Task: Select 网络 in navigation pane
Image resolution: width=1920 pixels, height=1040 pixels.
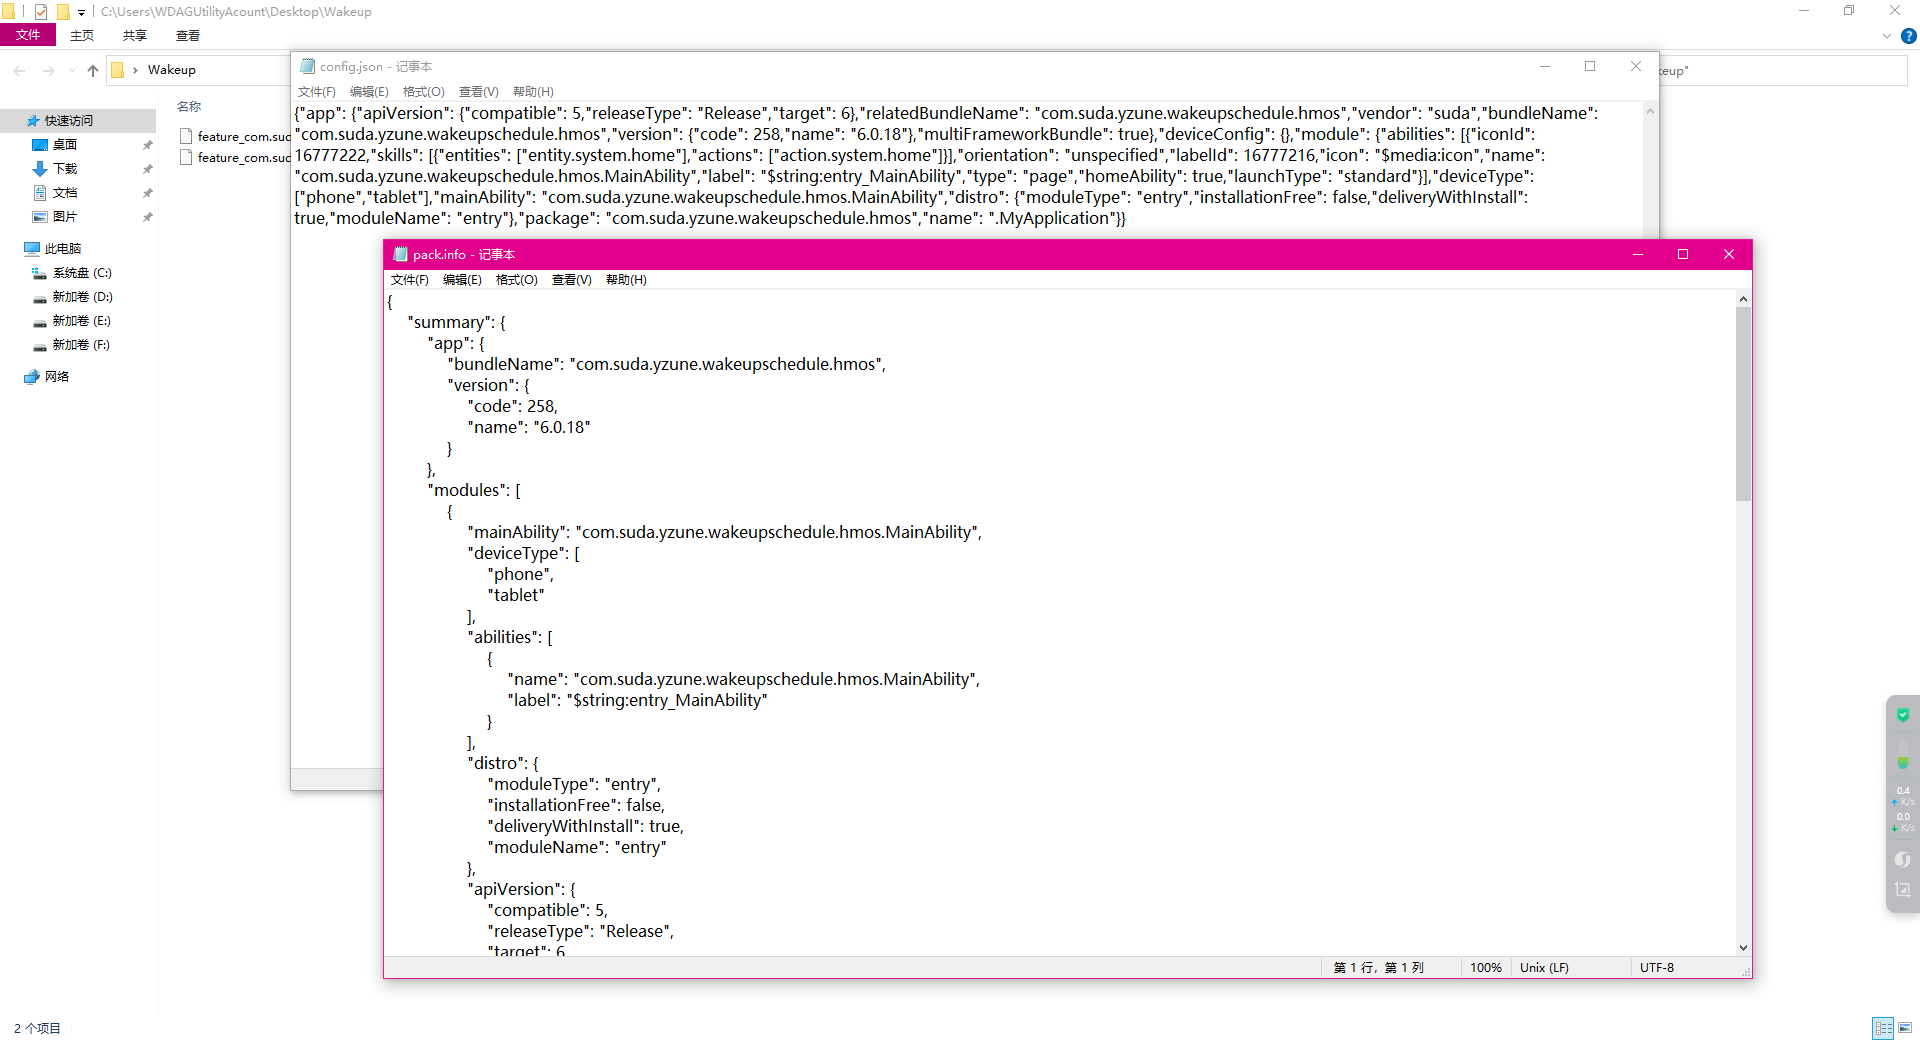Action: coord(56,377)
